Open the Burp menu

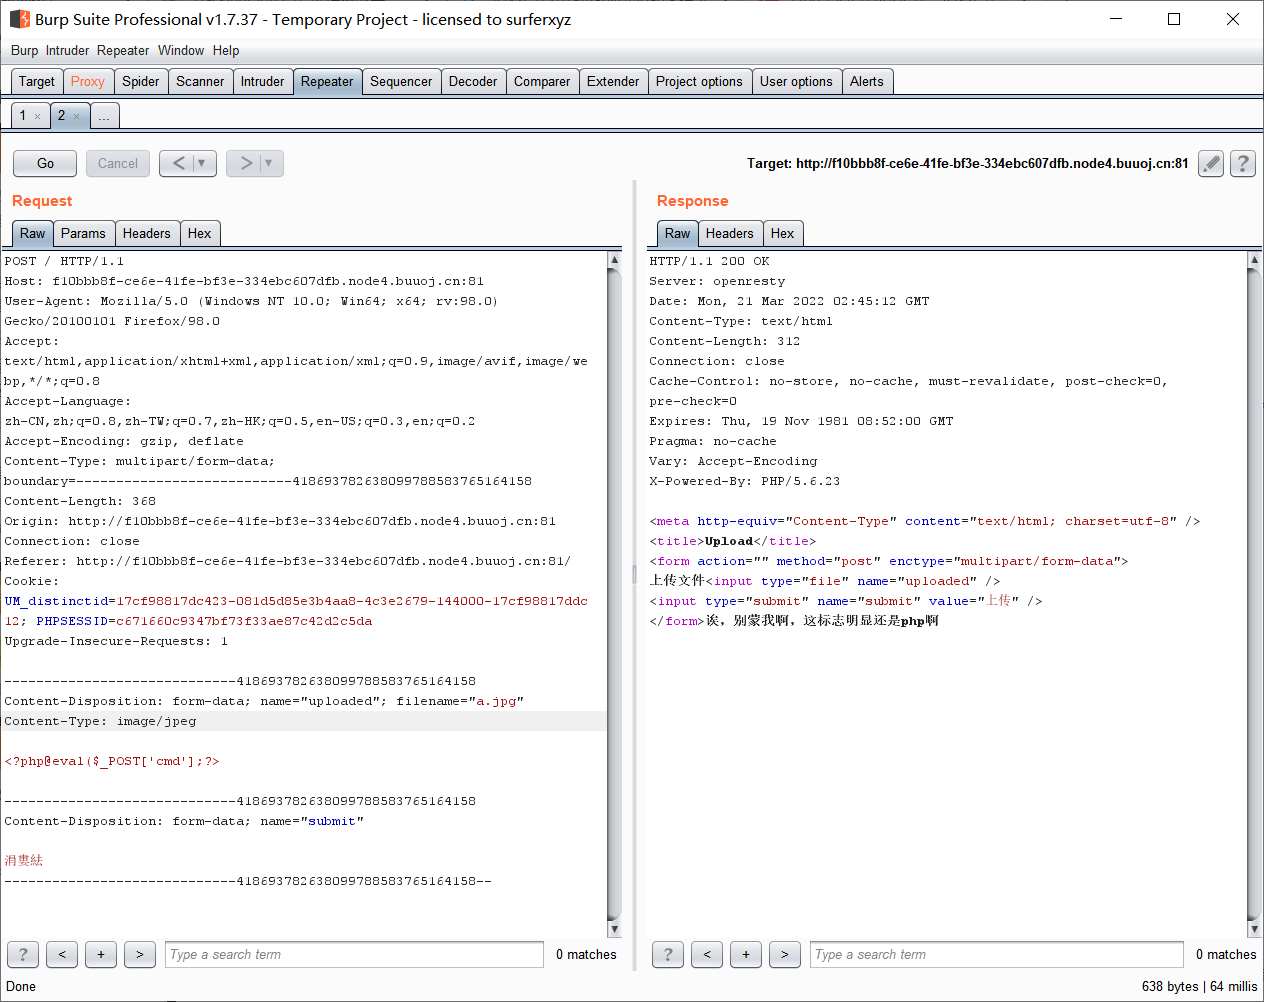click(25, 50)
